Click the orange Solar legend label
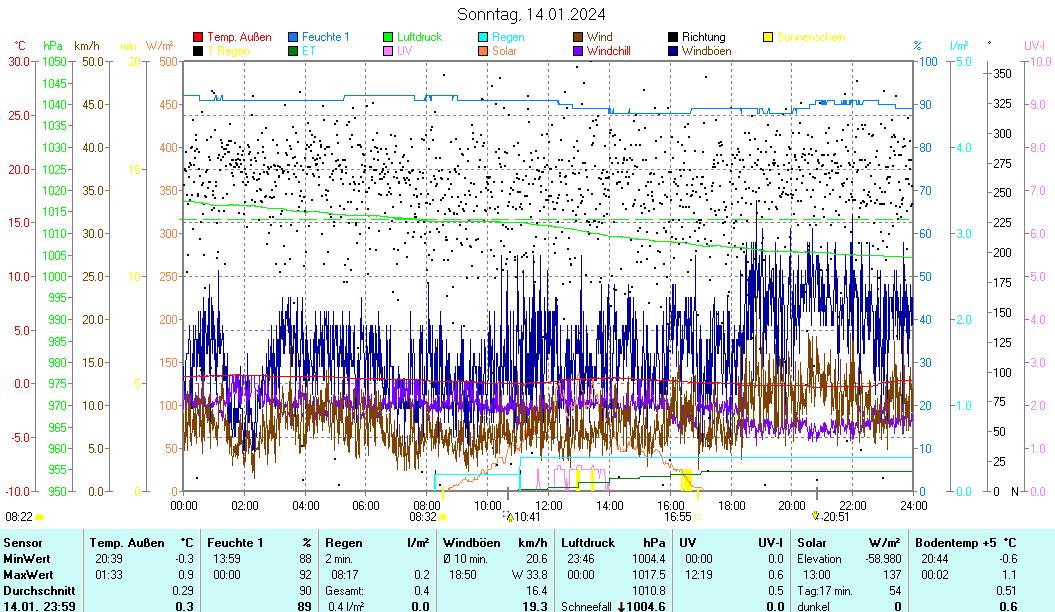The image size is (1055, 612). pos(504,50)
